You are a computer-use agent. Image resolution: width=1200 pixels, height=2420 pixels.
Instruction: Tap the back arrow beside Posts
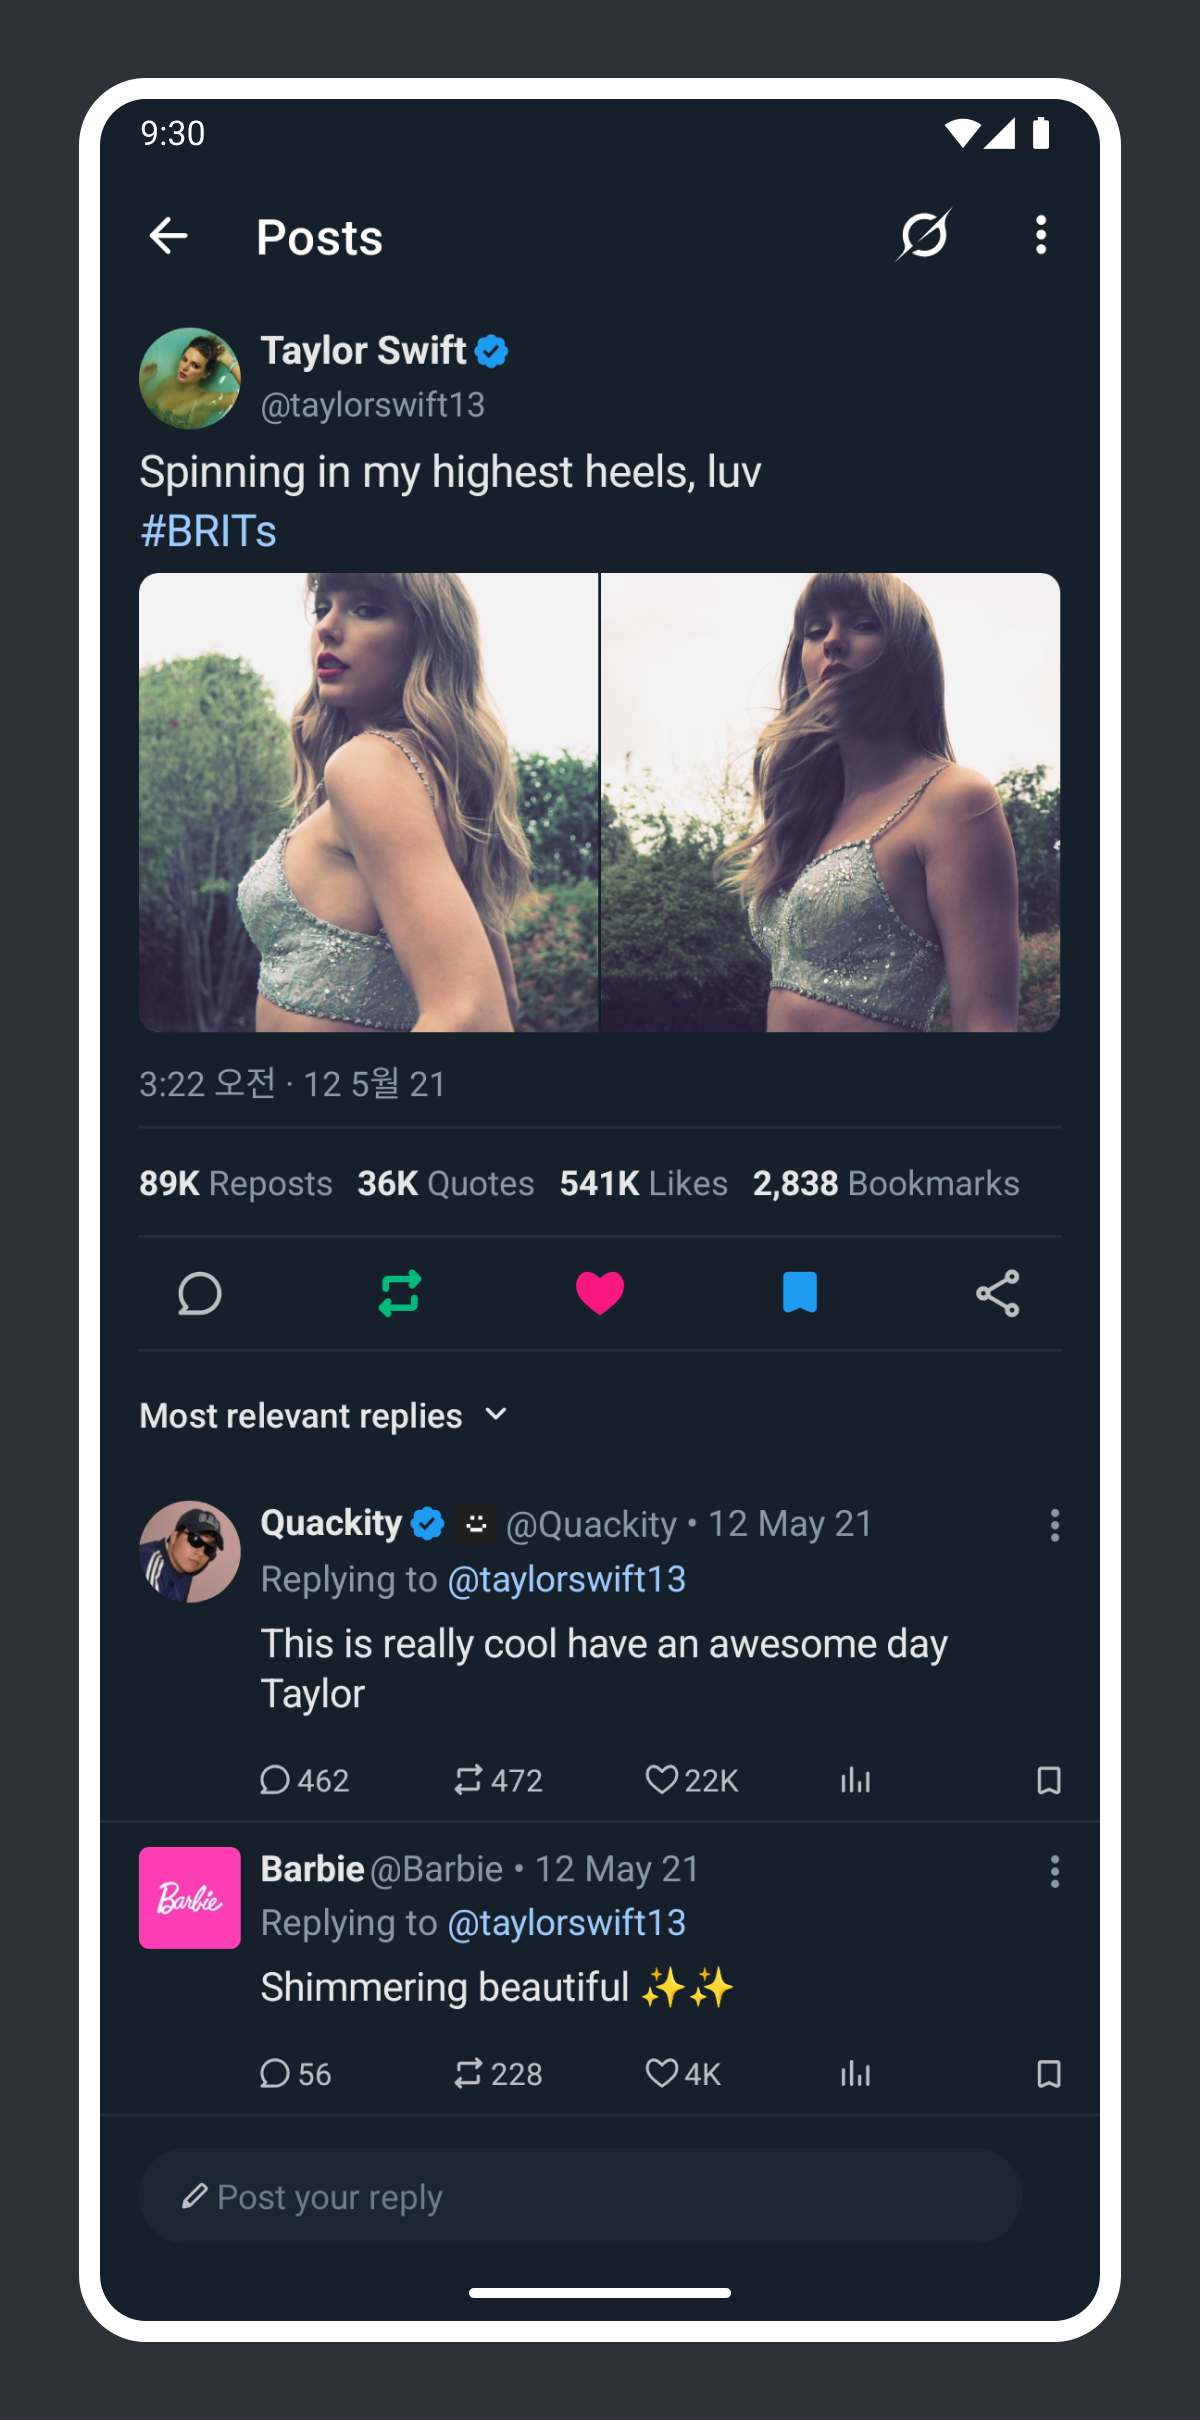(168, 236)
